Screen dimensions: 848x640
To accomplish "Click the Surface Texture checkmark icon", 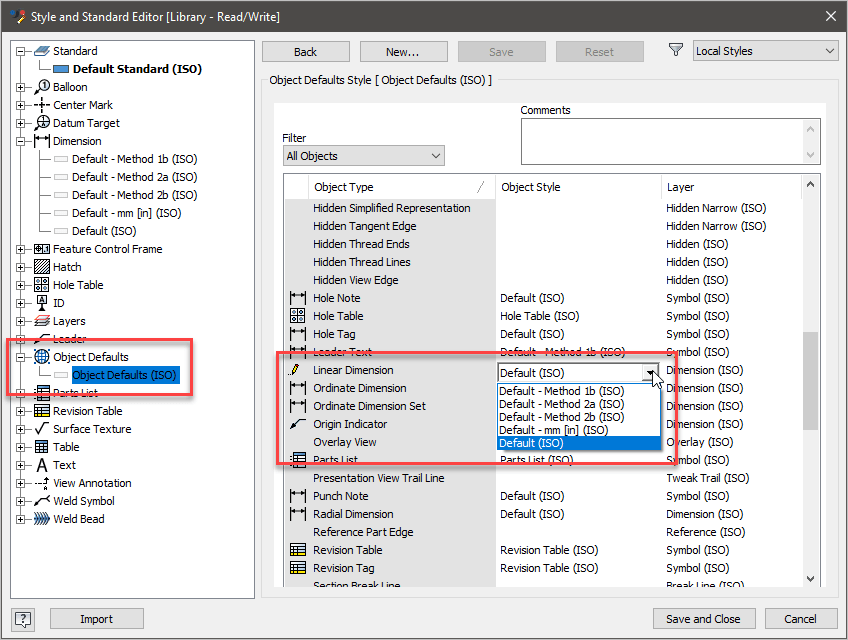I will 41,429.
